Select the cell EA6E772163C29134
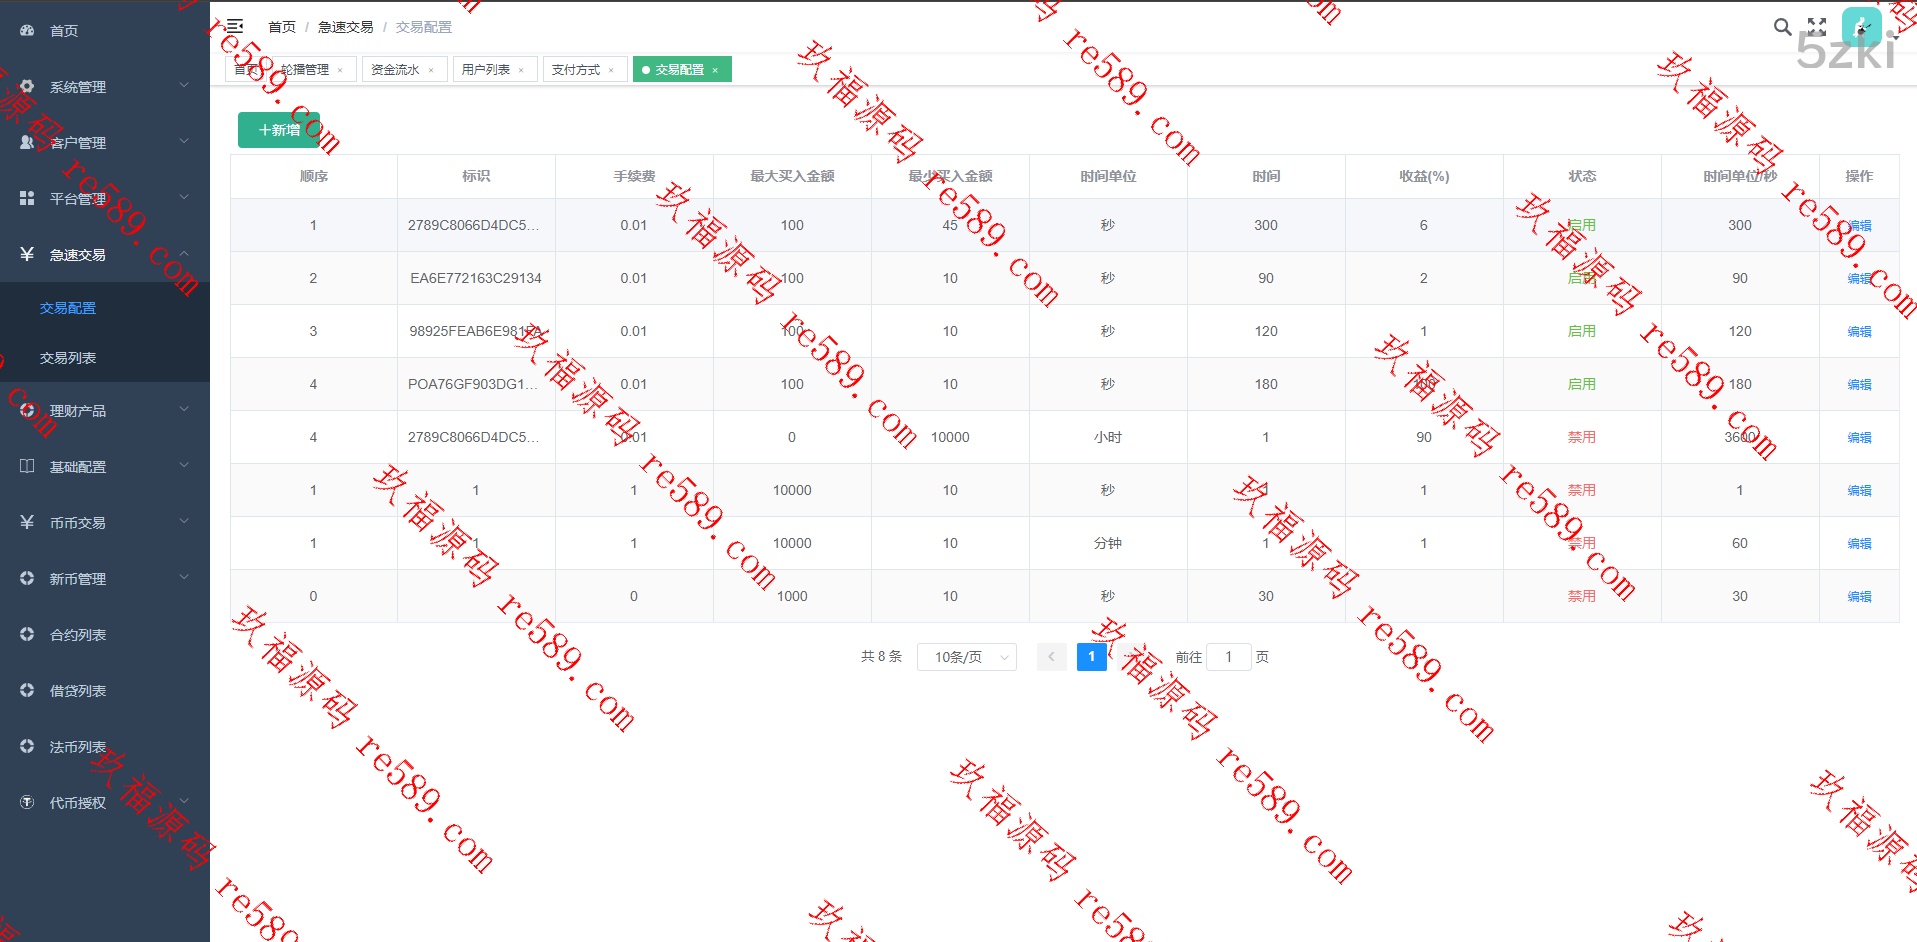Screen dimensions: 1917x942 click(476, 278)
